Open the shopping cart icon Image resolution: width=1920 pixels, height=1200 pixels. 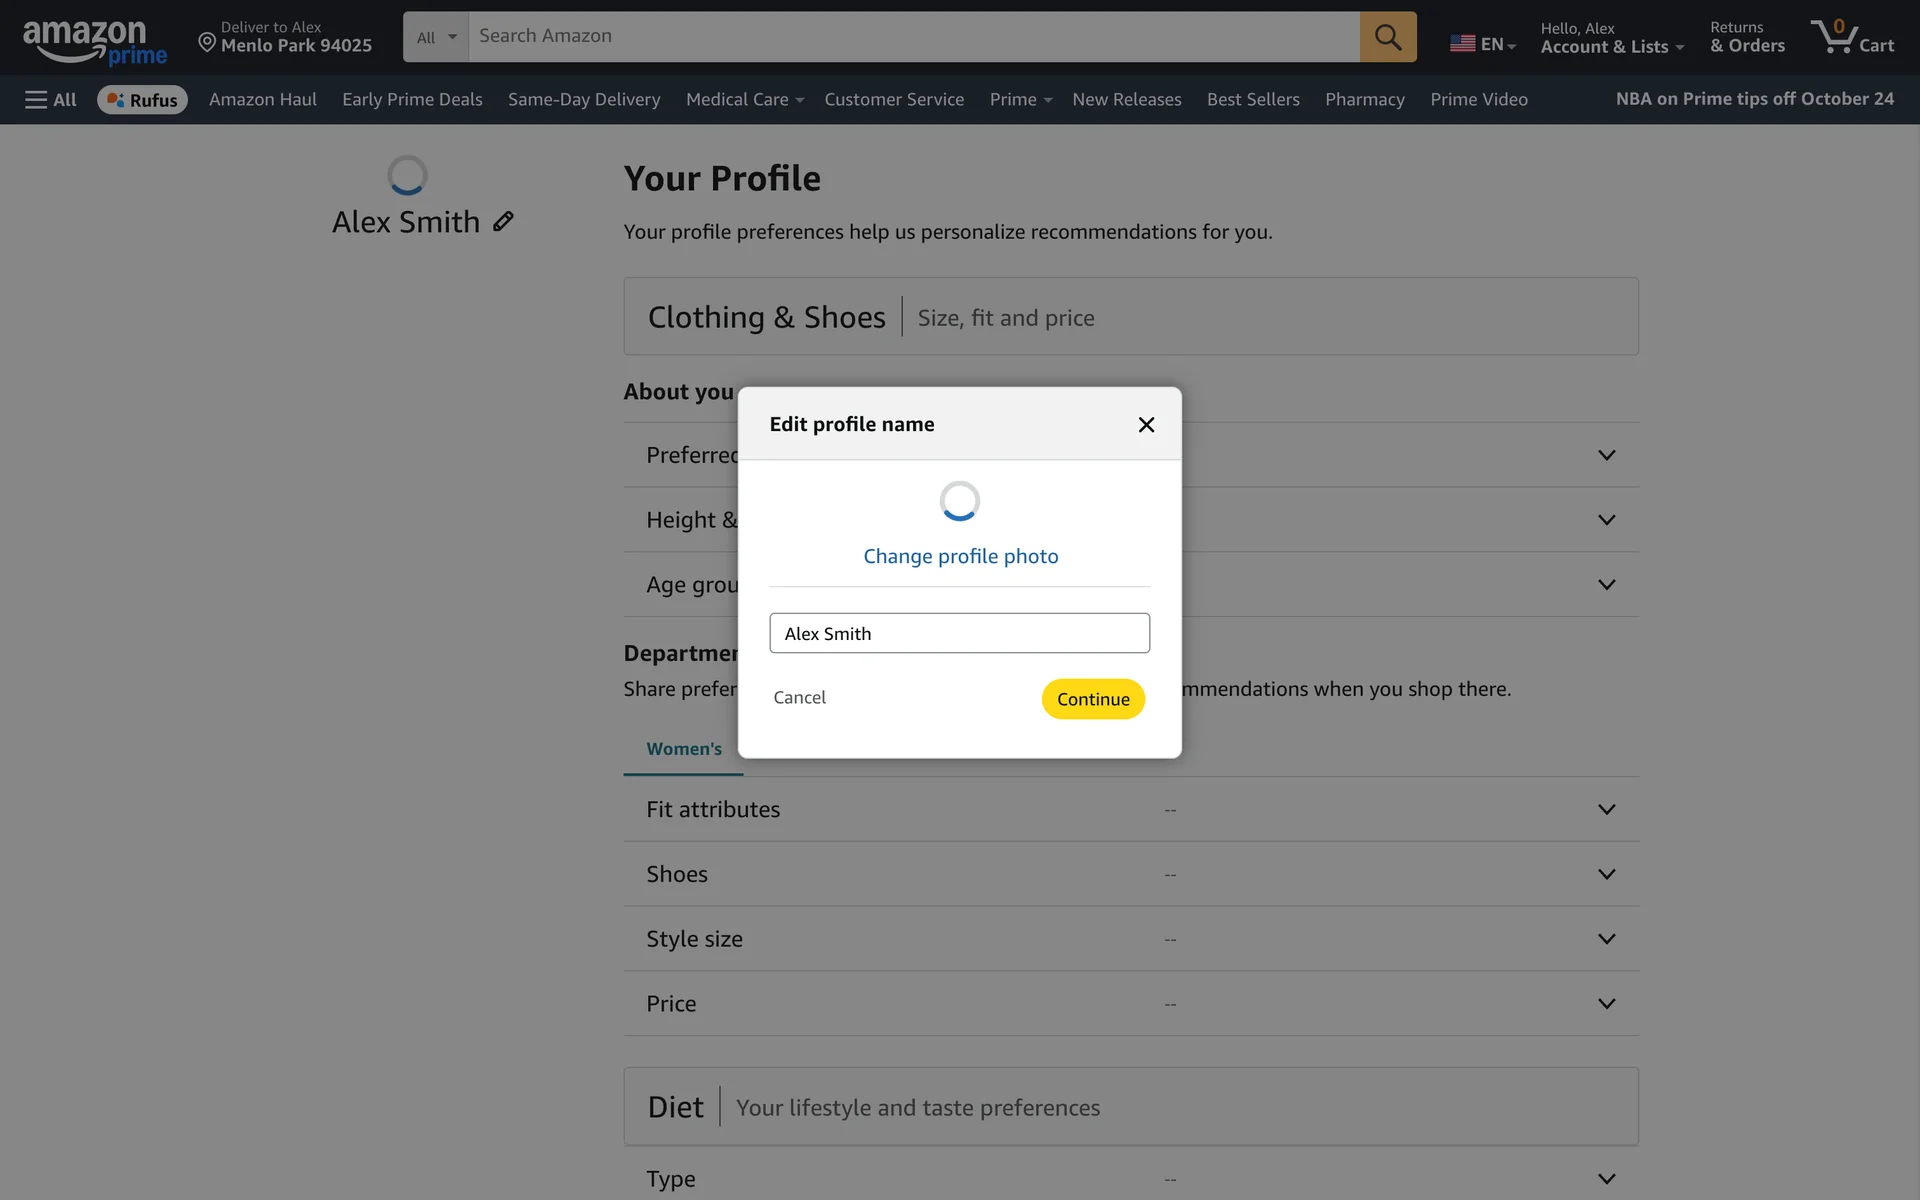point(1851,37)
